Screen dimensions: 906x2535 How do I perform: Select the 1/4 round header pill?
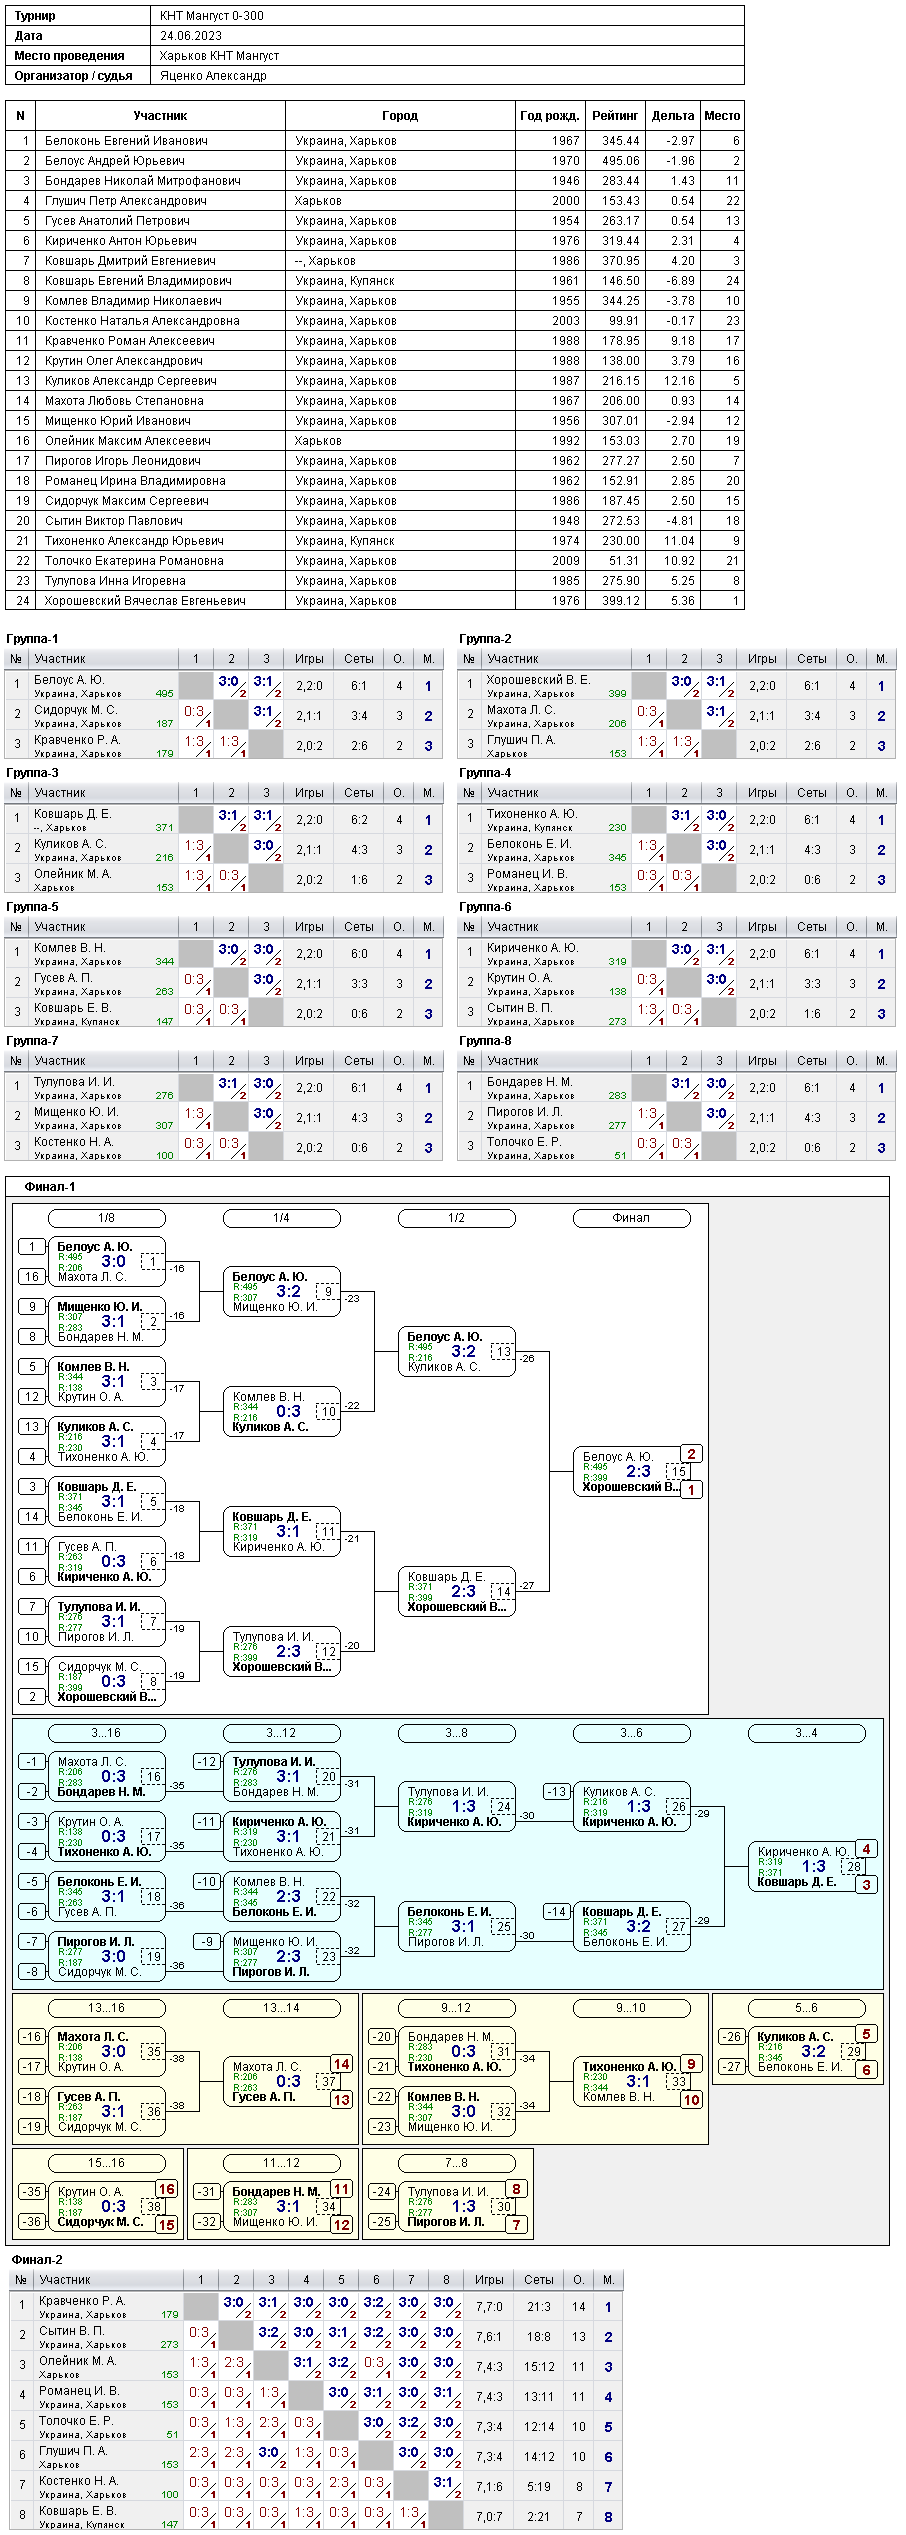[x=282, y=1218]
